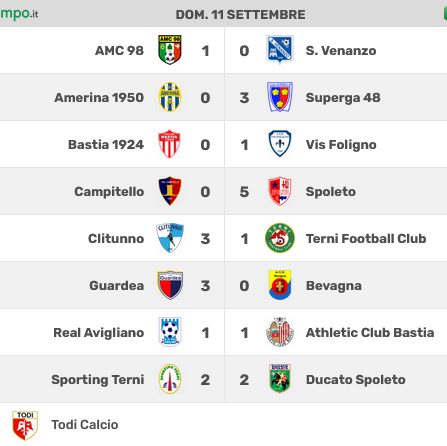Screen dimensions: 447x446
Task: Open the Bevagna yellow and blue badge
Action: point(280,285)
